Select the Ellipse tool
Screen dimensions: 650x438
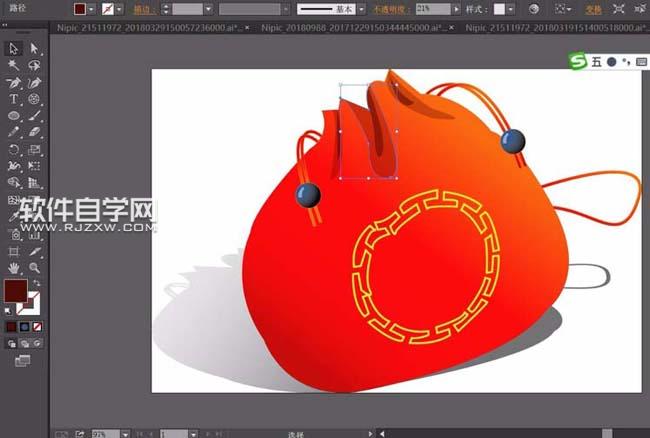coord(14,116)
